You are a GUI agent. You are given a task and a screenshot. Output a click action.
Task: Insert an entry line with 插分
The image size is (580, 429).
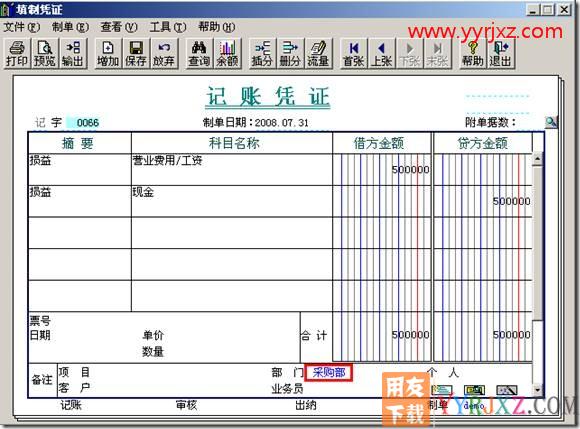[262, 54]
